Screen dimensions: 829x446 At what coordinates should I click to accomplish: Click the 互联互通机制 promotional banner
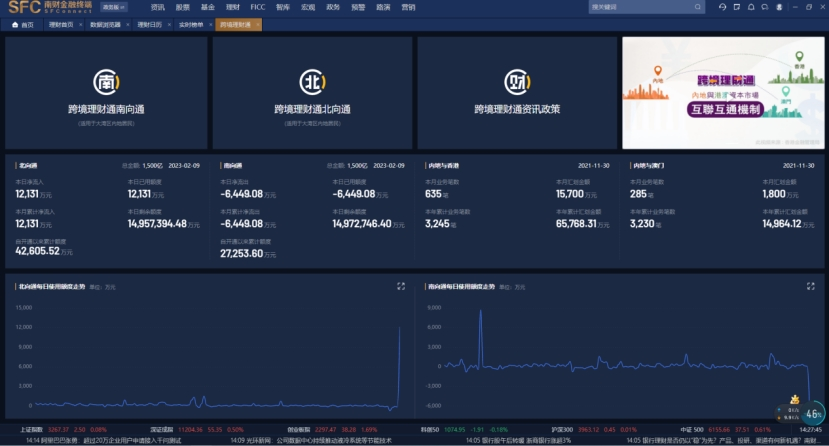[723, 92]
